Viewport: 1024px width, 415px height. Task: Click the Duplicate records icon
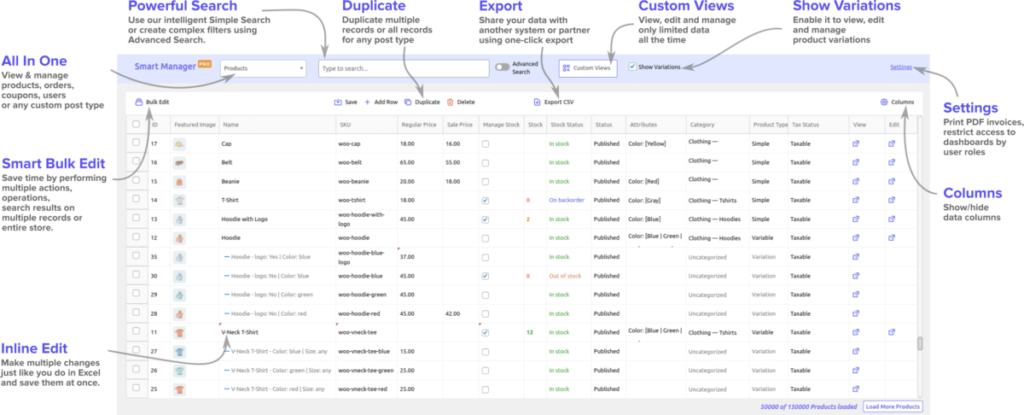pyautogui.click(x=408, y=102)
